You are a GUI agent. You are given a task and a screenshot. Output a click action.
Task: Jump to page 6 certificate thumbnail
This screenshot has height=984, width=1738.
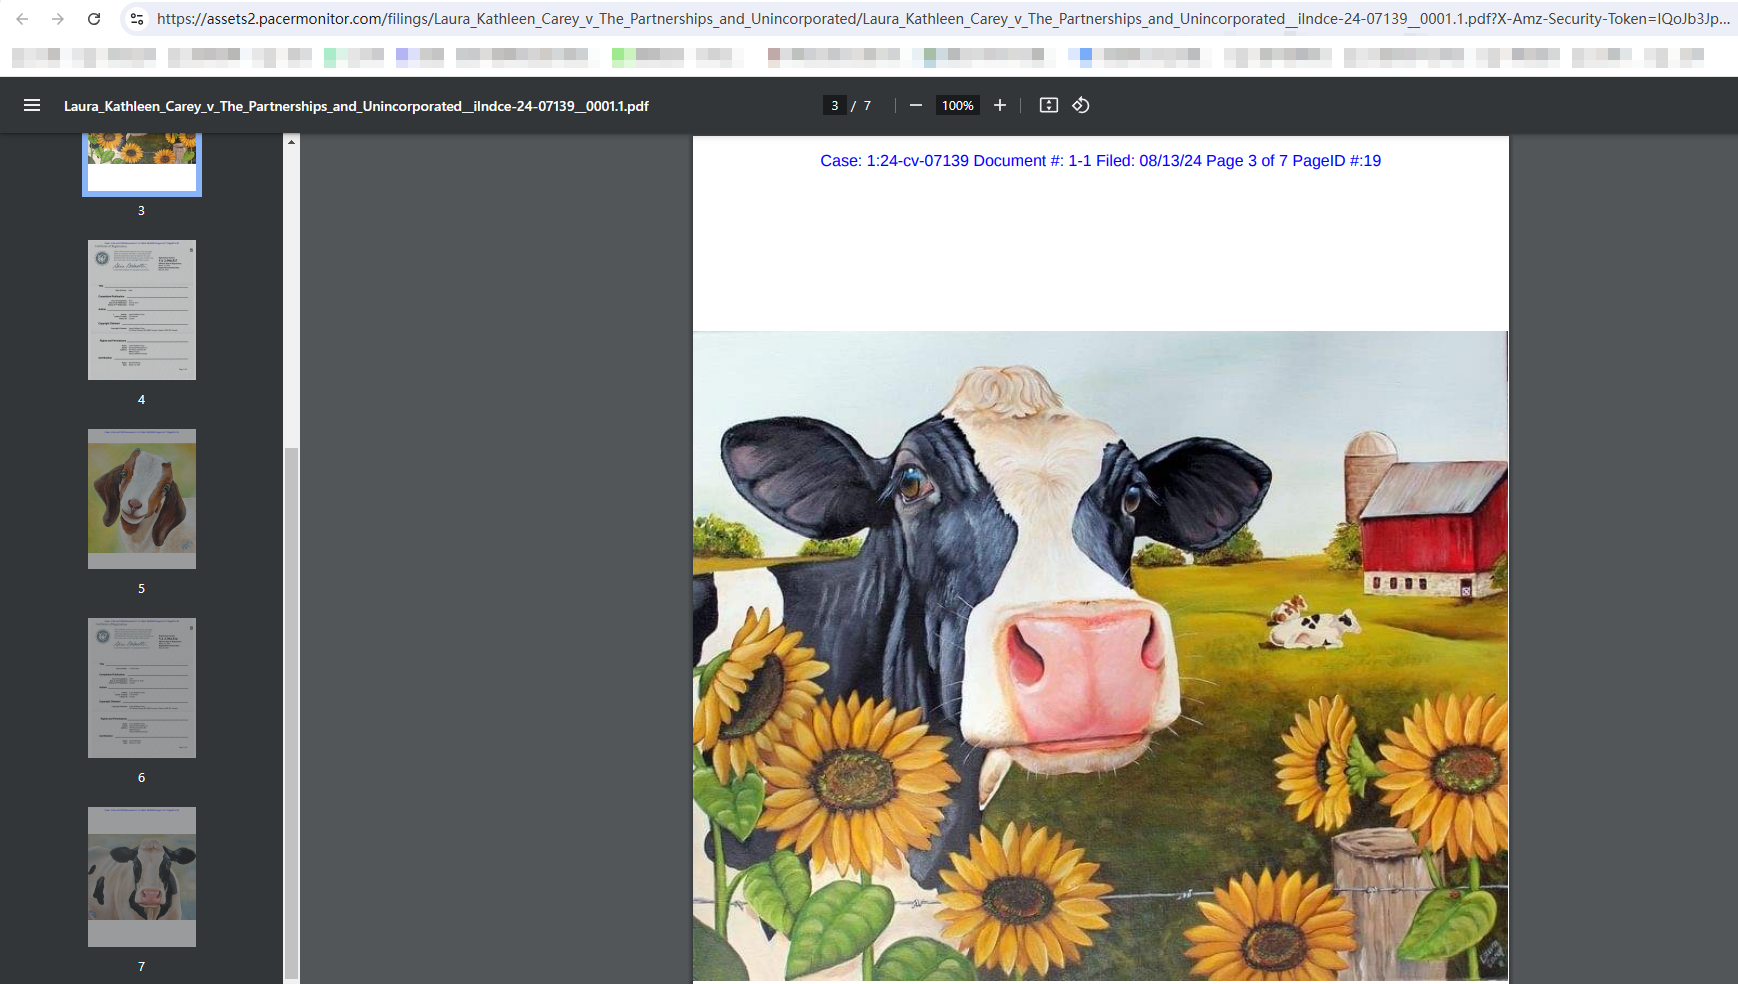(142, 688)
